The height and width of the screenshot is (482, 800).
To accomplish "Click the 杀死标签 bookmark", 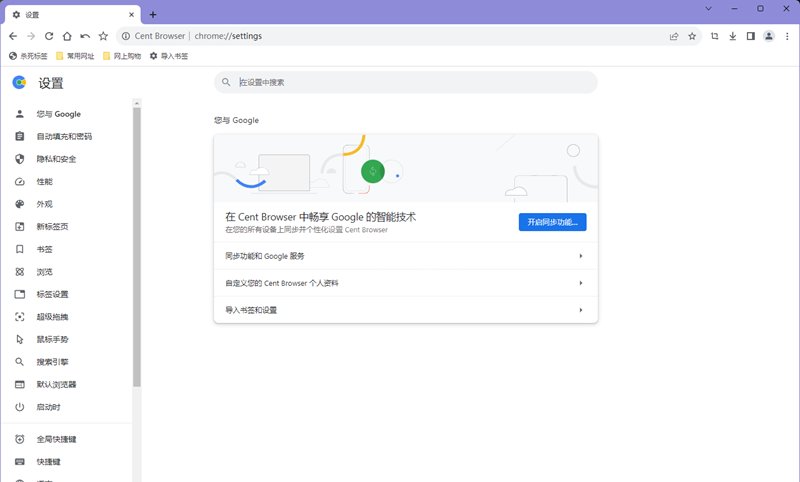I will point(28,56).
